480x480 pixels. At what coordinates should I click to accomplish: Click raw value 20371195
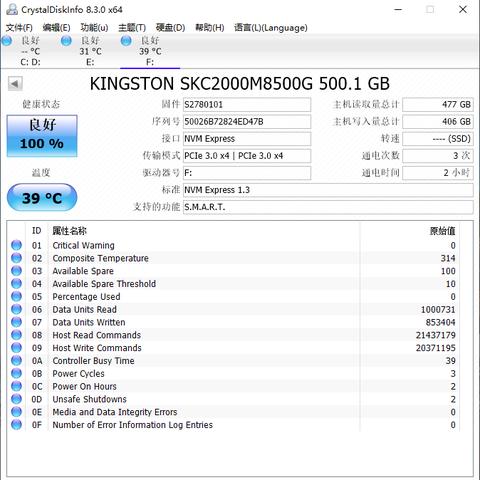tap(436, 348)
